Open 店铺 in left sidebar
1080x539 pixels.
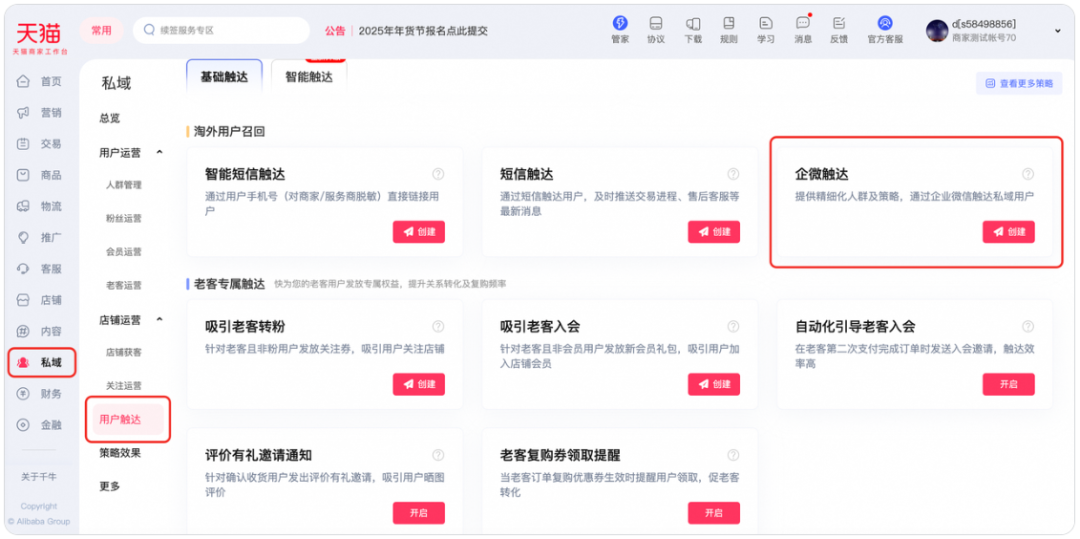click(39, 300)
